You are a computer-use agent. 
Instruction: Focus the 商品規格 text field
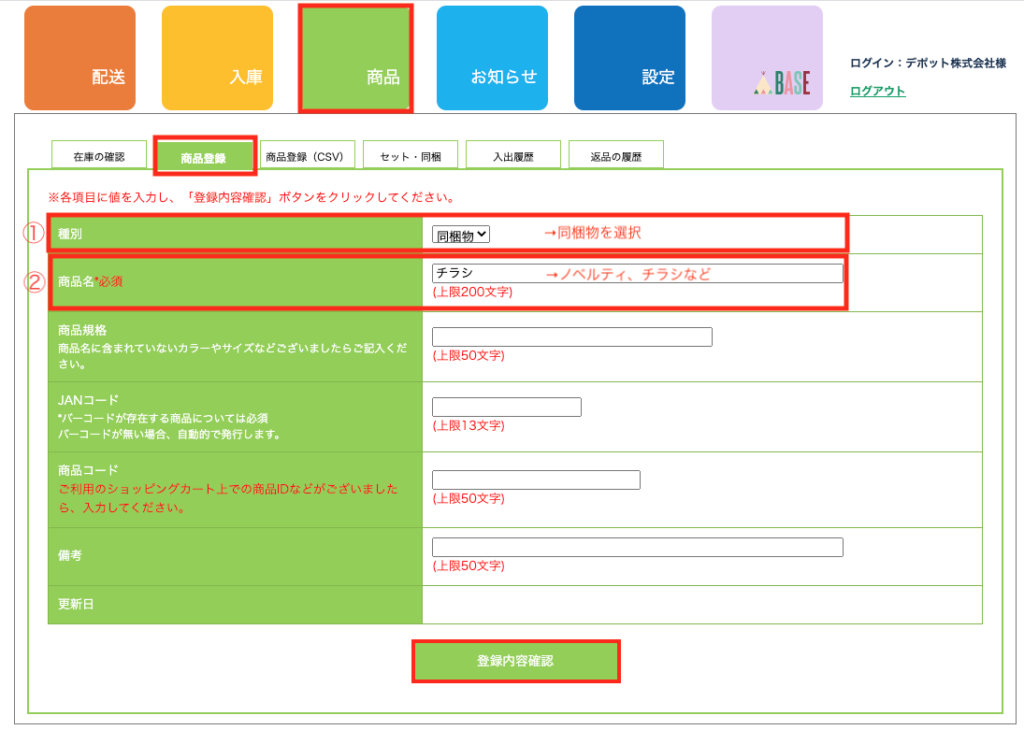click(x=571, y=337)
